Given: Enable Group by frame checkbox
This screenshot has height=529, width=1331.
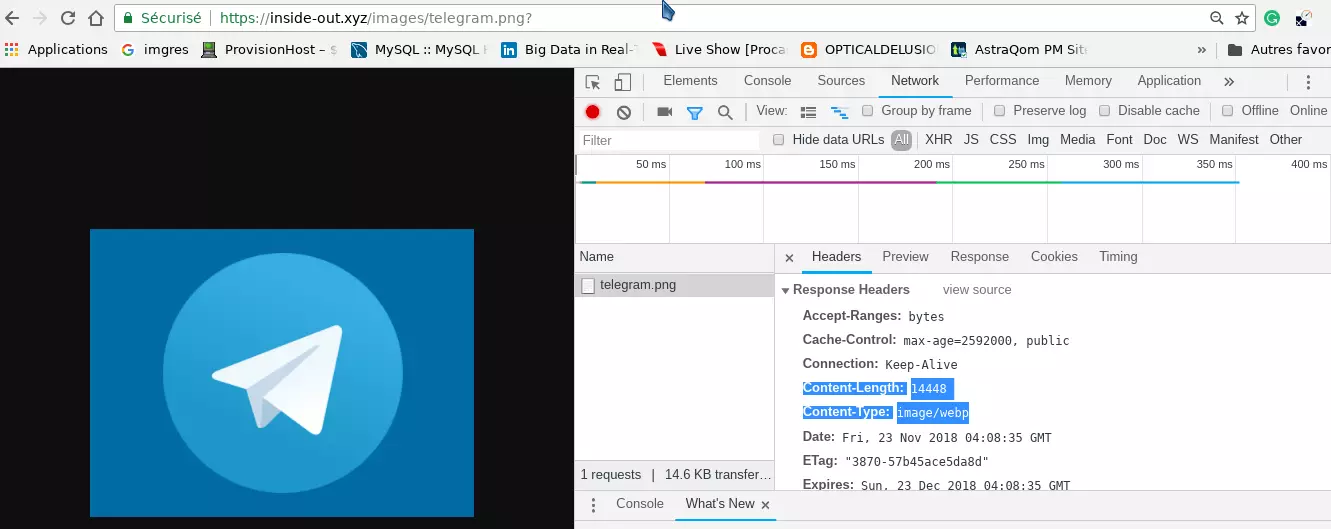Looking at the screenshot, I should tap(868, 111).
